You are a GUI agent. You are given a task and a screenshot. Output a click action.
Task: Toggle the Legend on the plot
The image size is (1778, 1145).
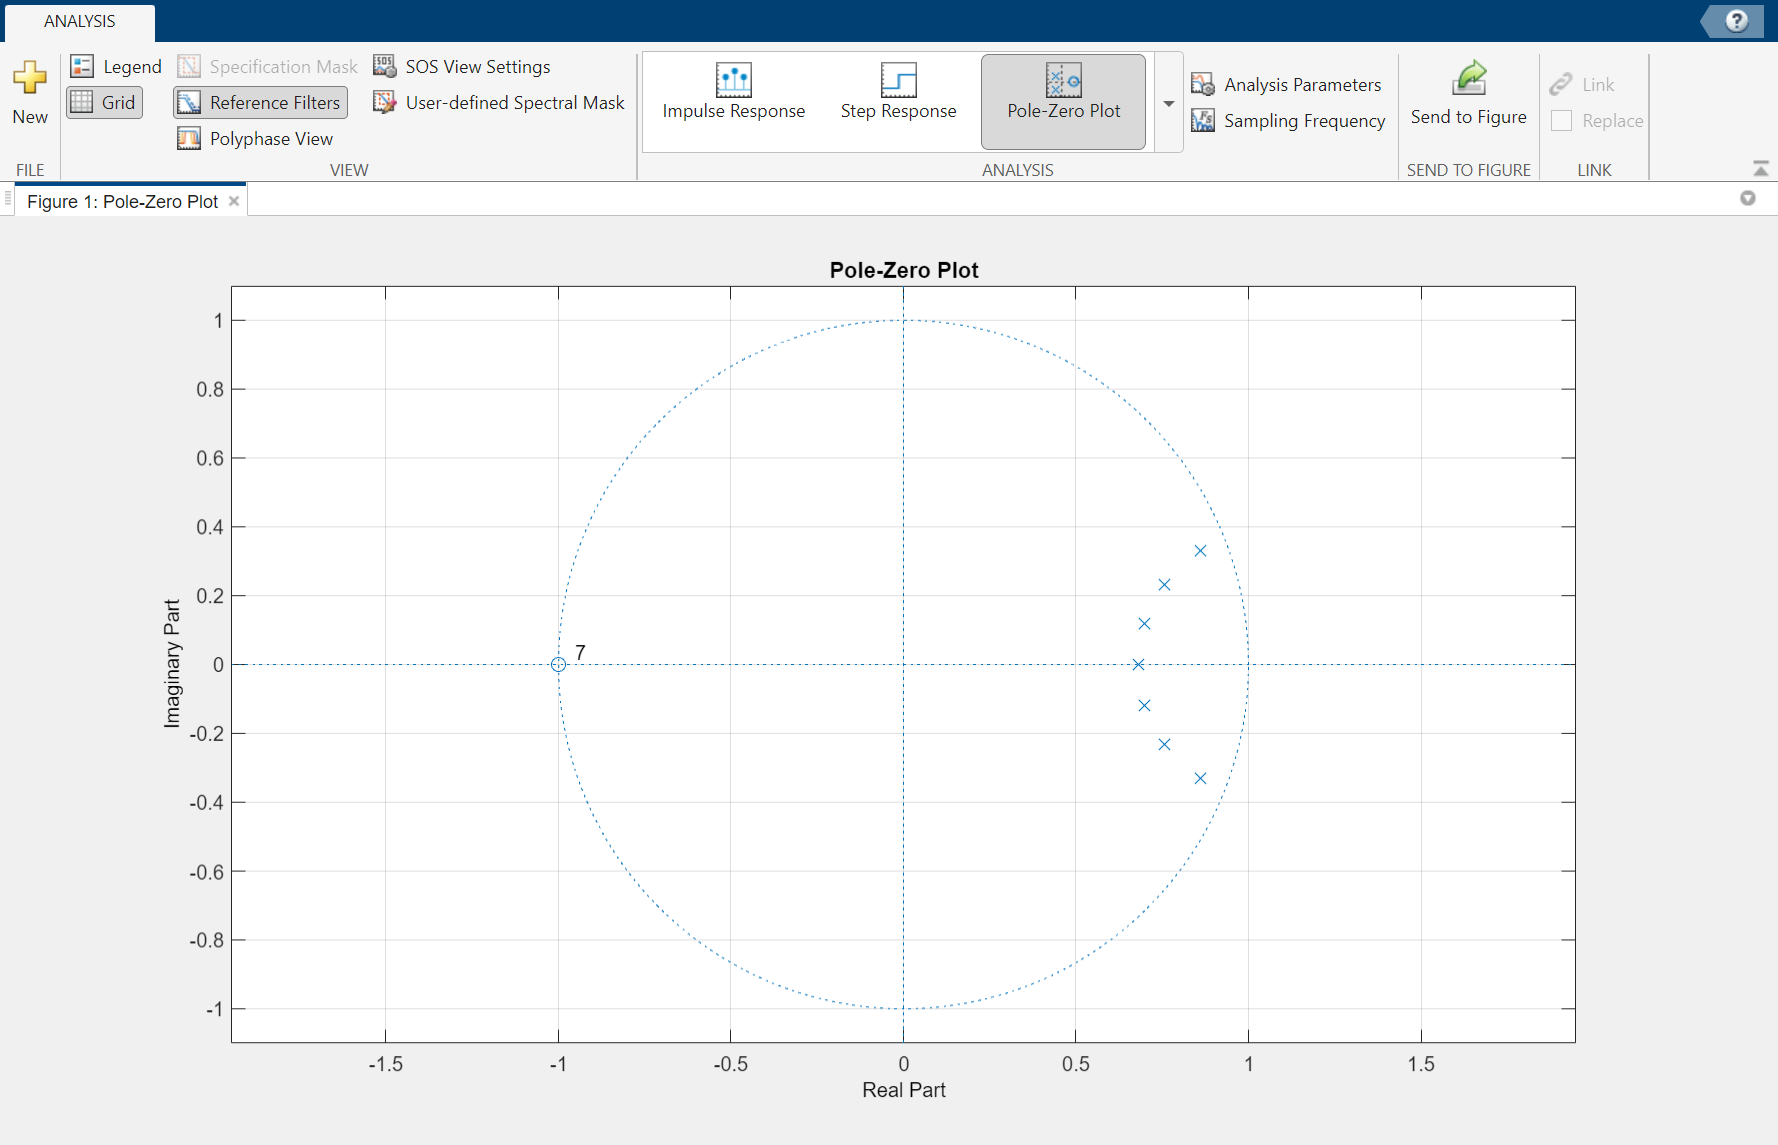click(116, 67)
